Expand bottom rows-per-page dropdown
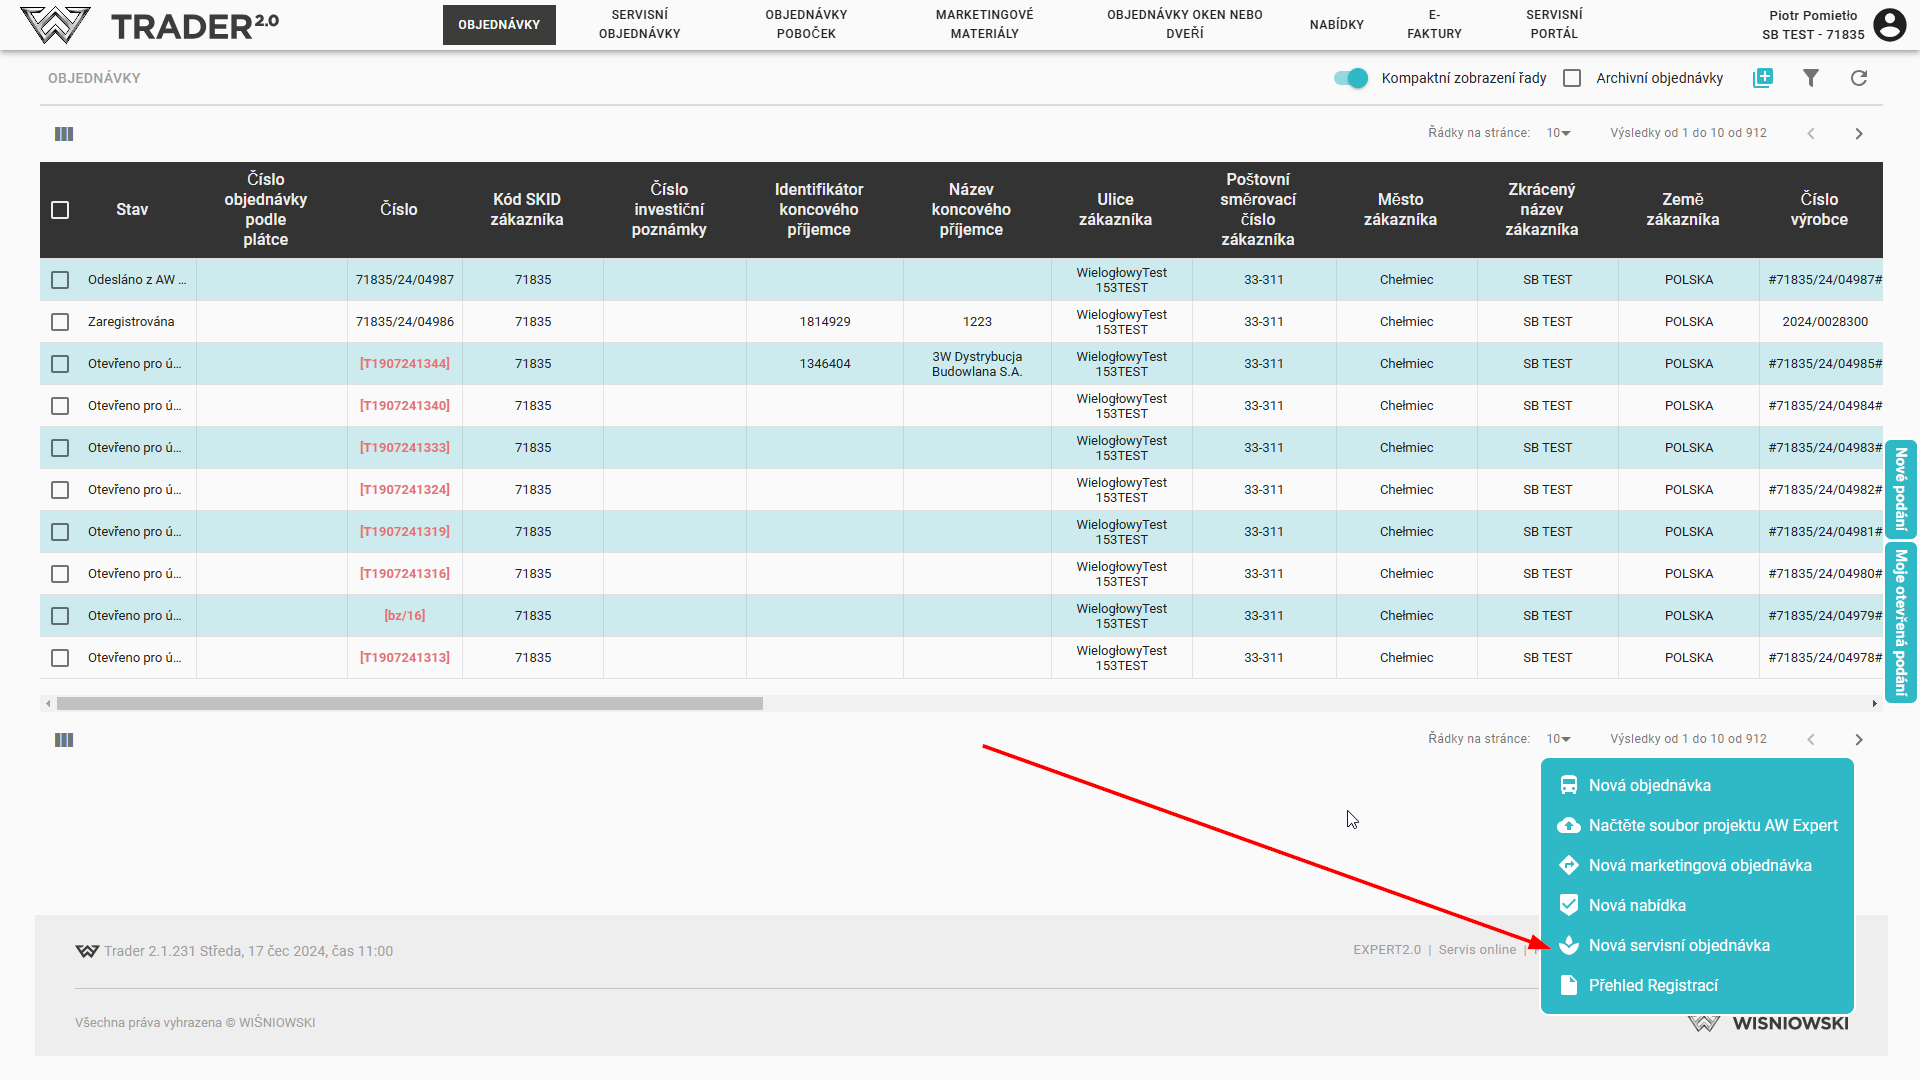This screenshot has width=1920, height=1080. pos(1558,739)
